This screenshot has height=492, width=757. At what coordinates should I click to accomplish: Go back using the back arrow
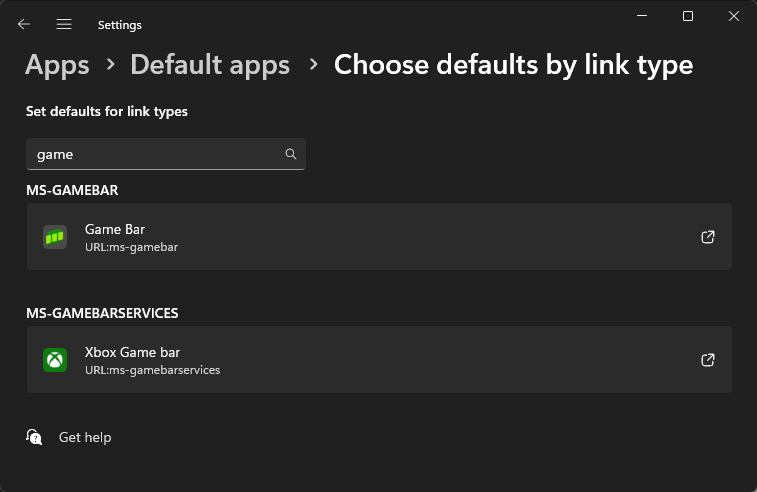click(24, 24)
